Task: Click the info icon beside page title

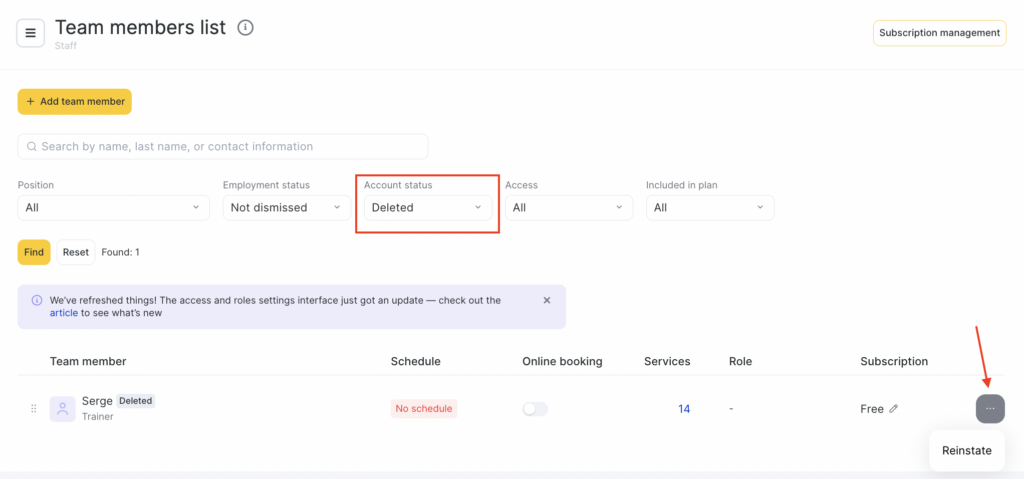Action: [x=245, y=28]
